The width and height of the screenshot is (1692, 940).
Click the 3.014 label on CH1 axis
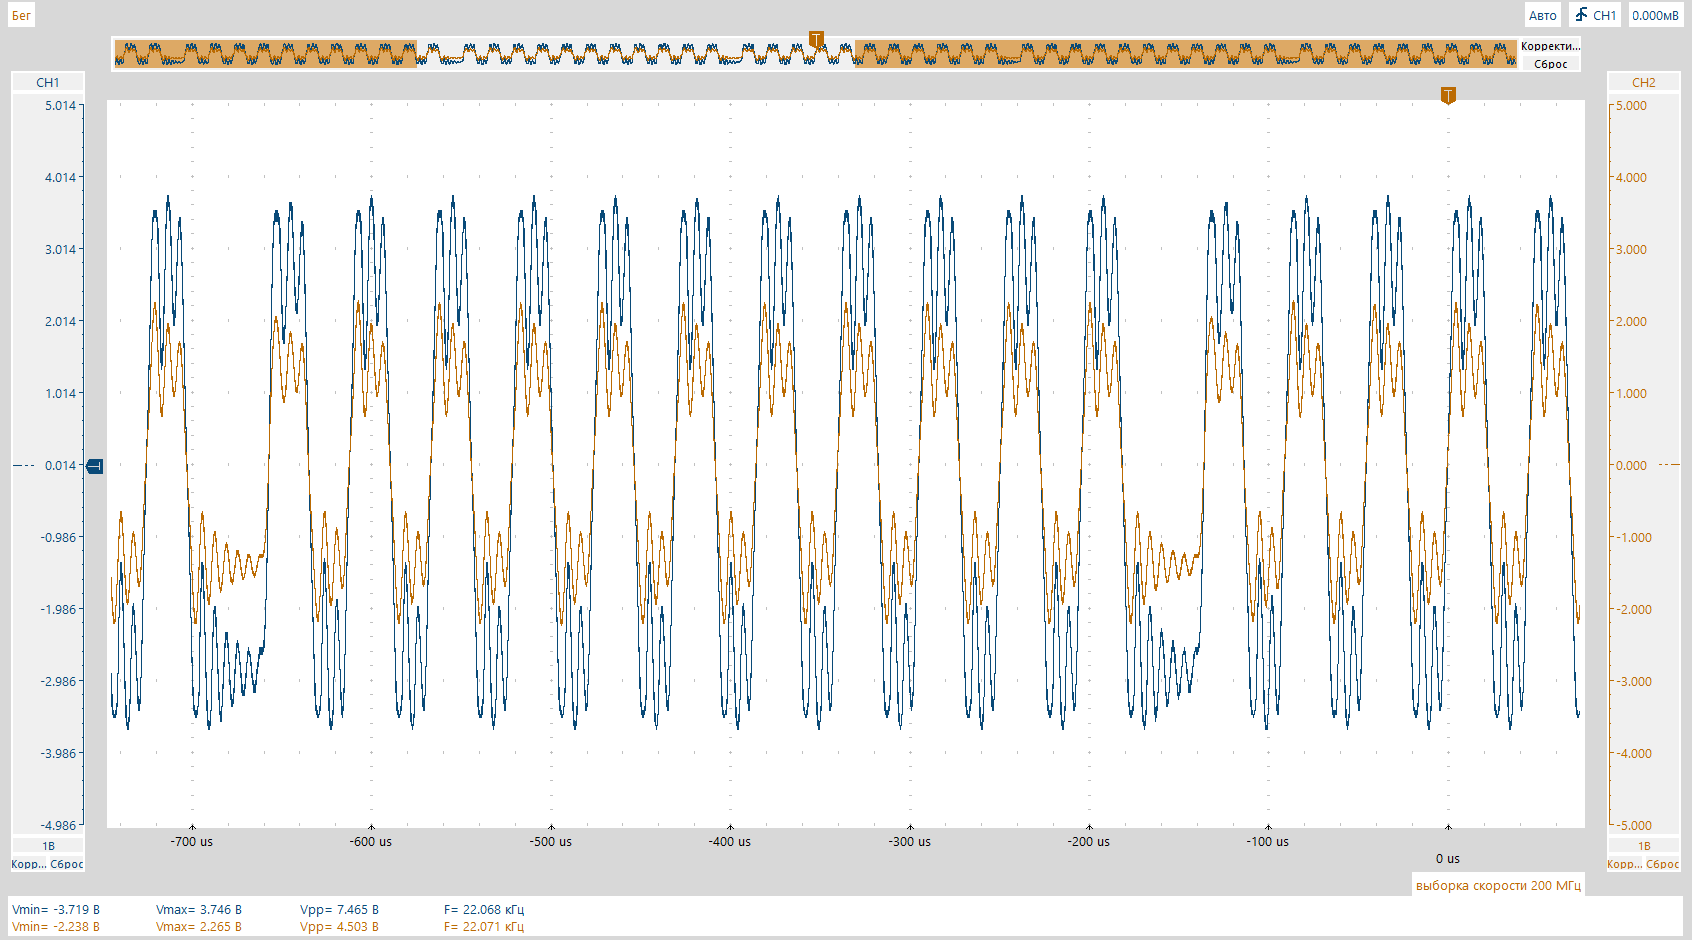tap(60, 249)
